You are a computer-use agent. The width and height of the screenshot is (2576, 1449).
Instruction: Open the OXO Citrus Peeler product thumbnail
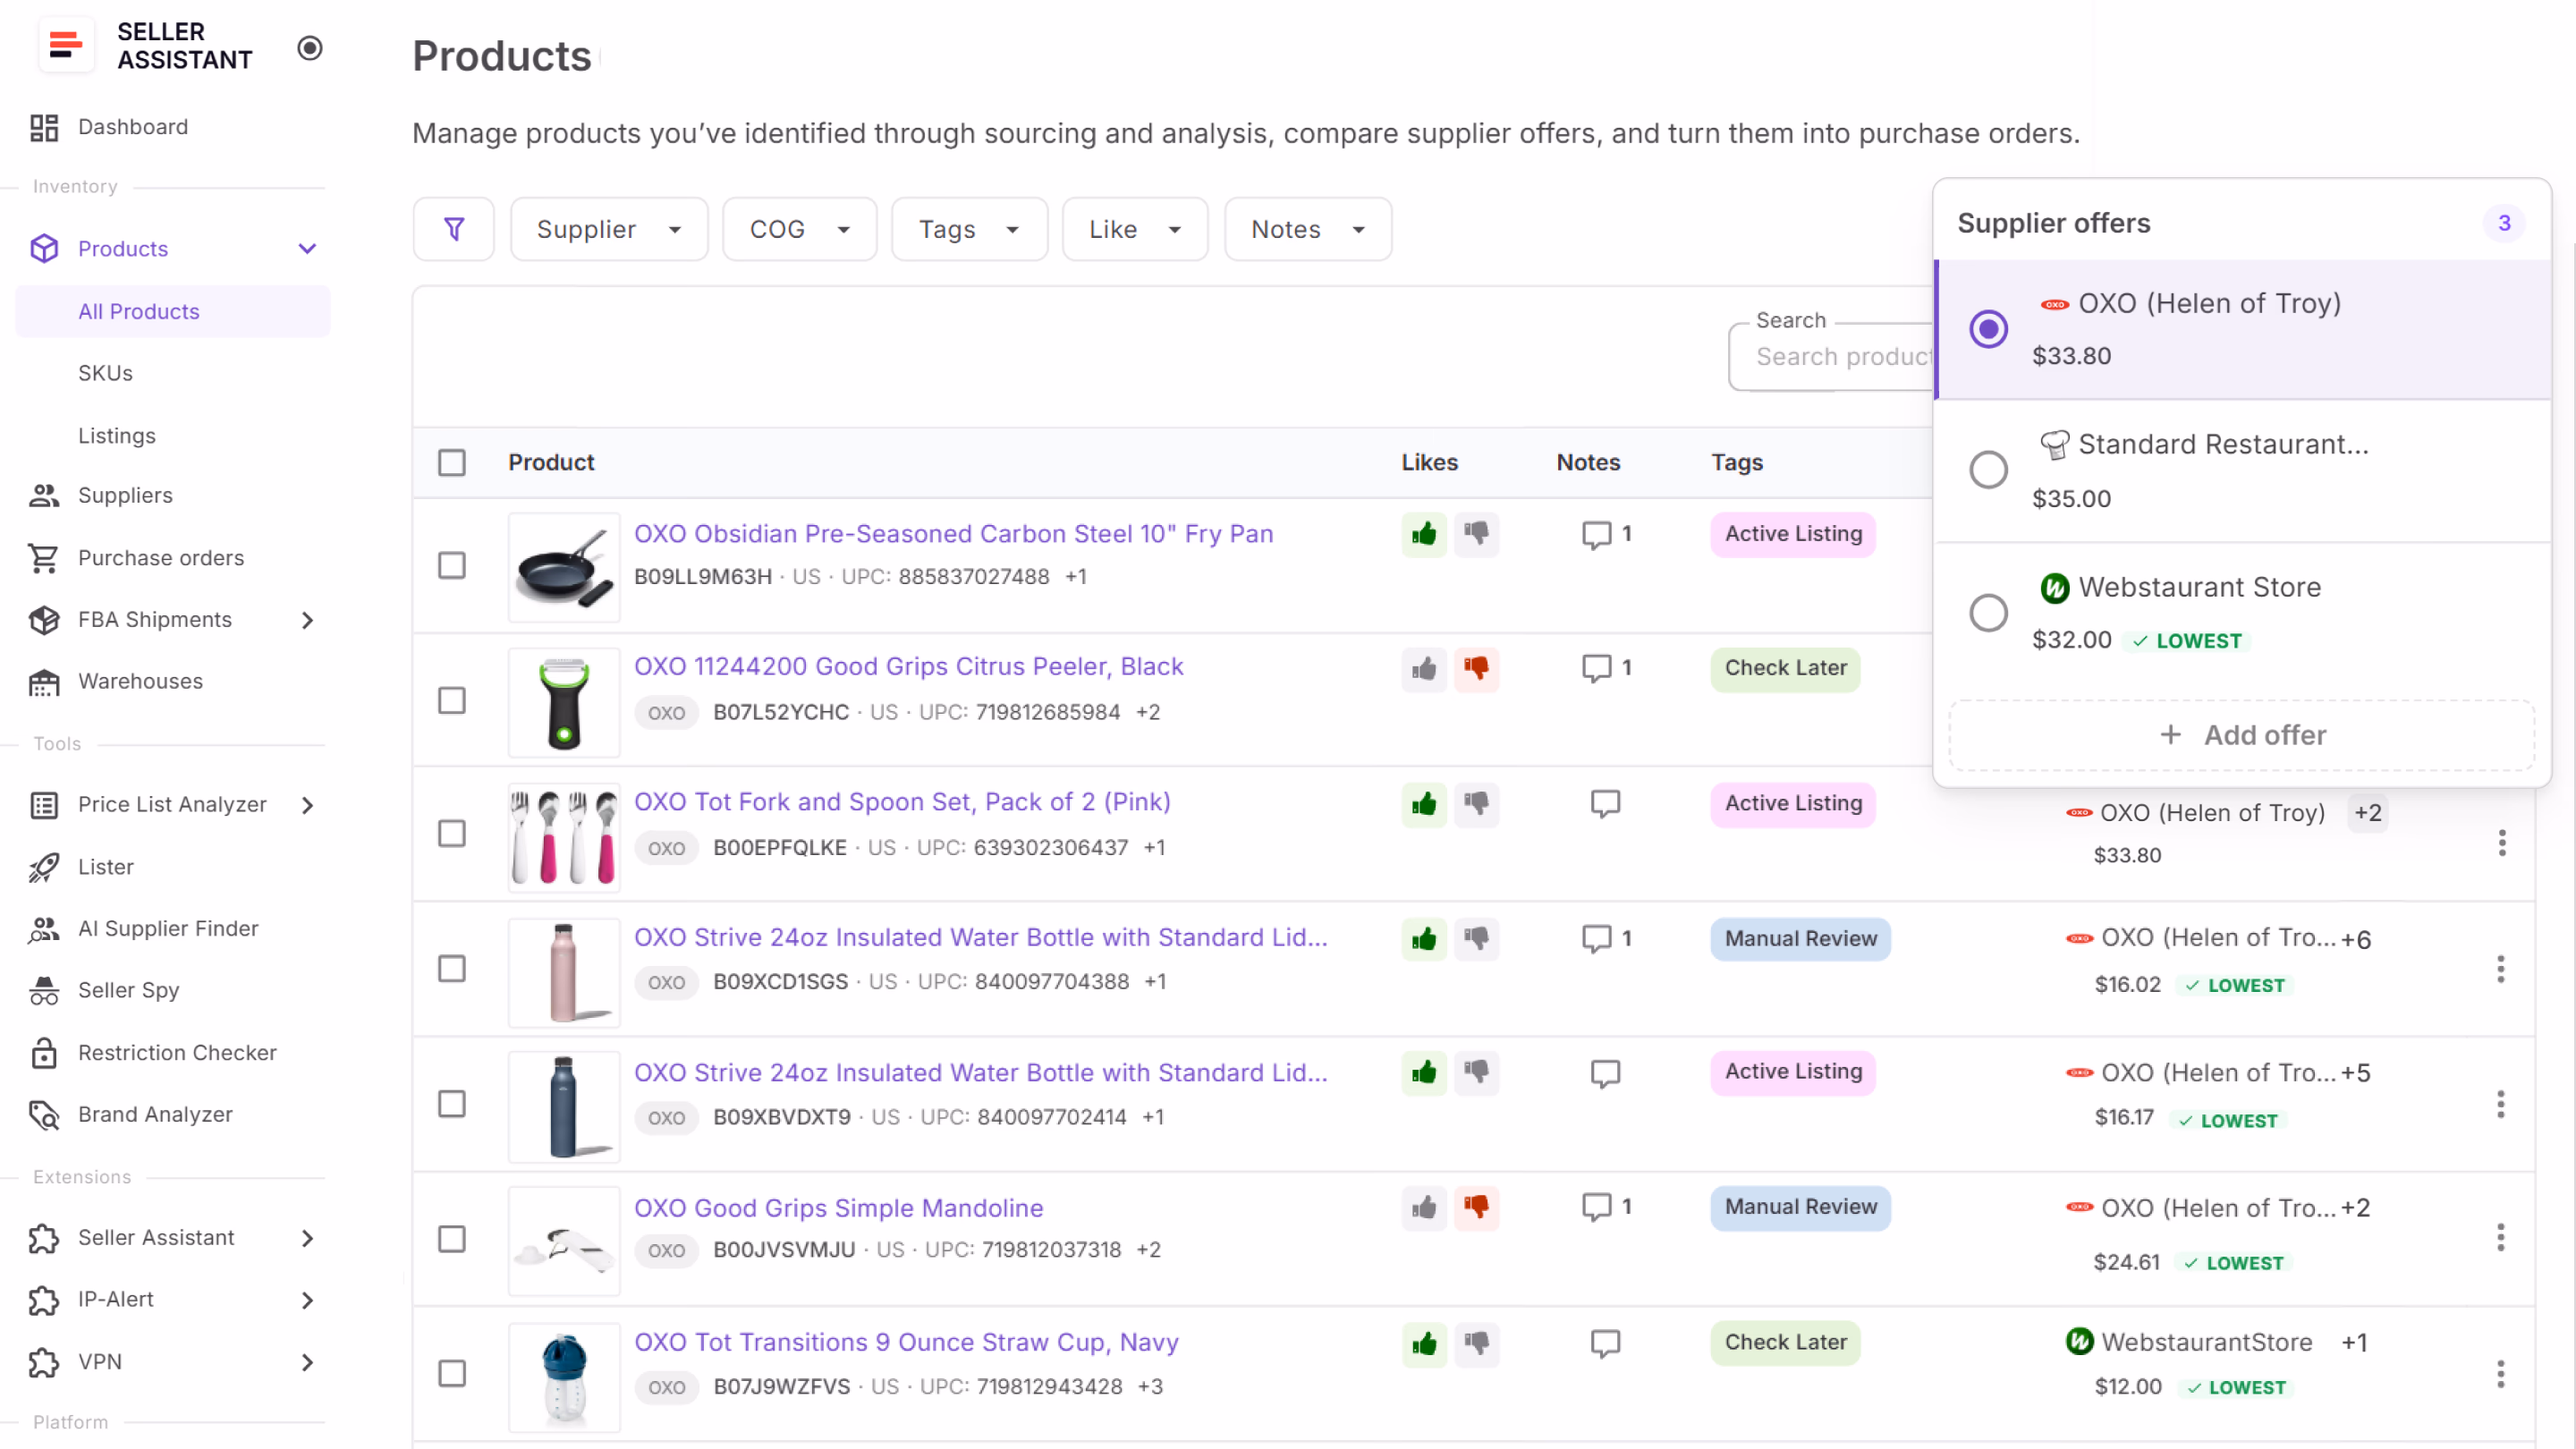(564, 702)
